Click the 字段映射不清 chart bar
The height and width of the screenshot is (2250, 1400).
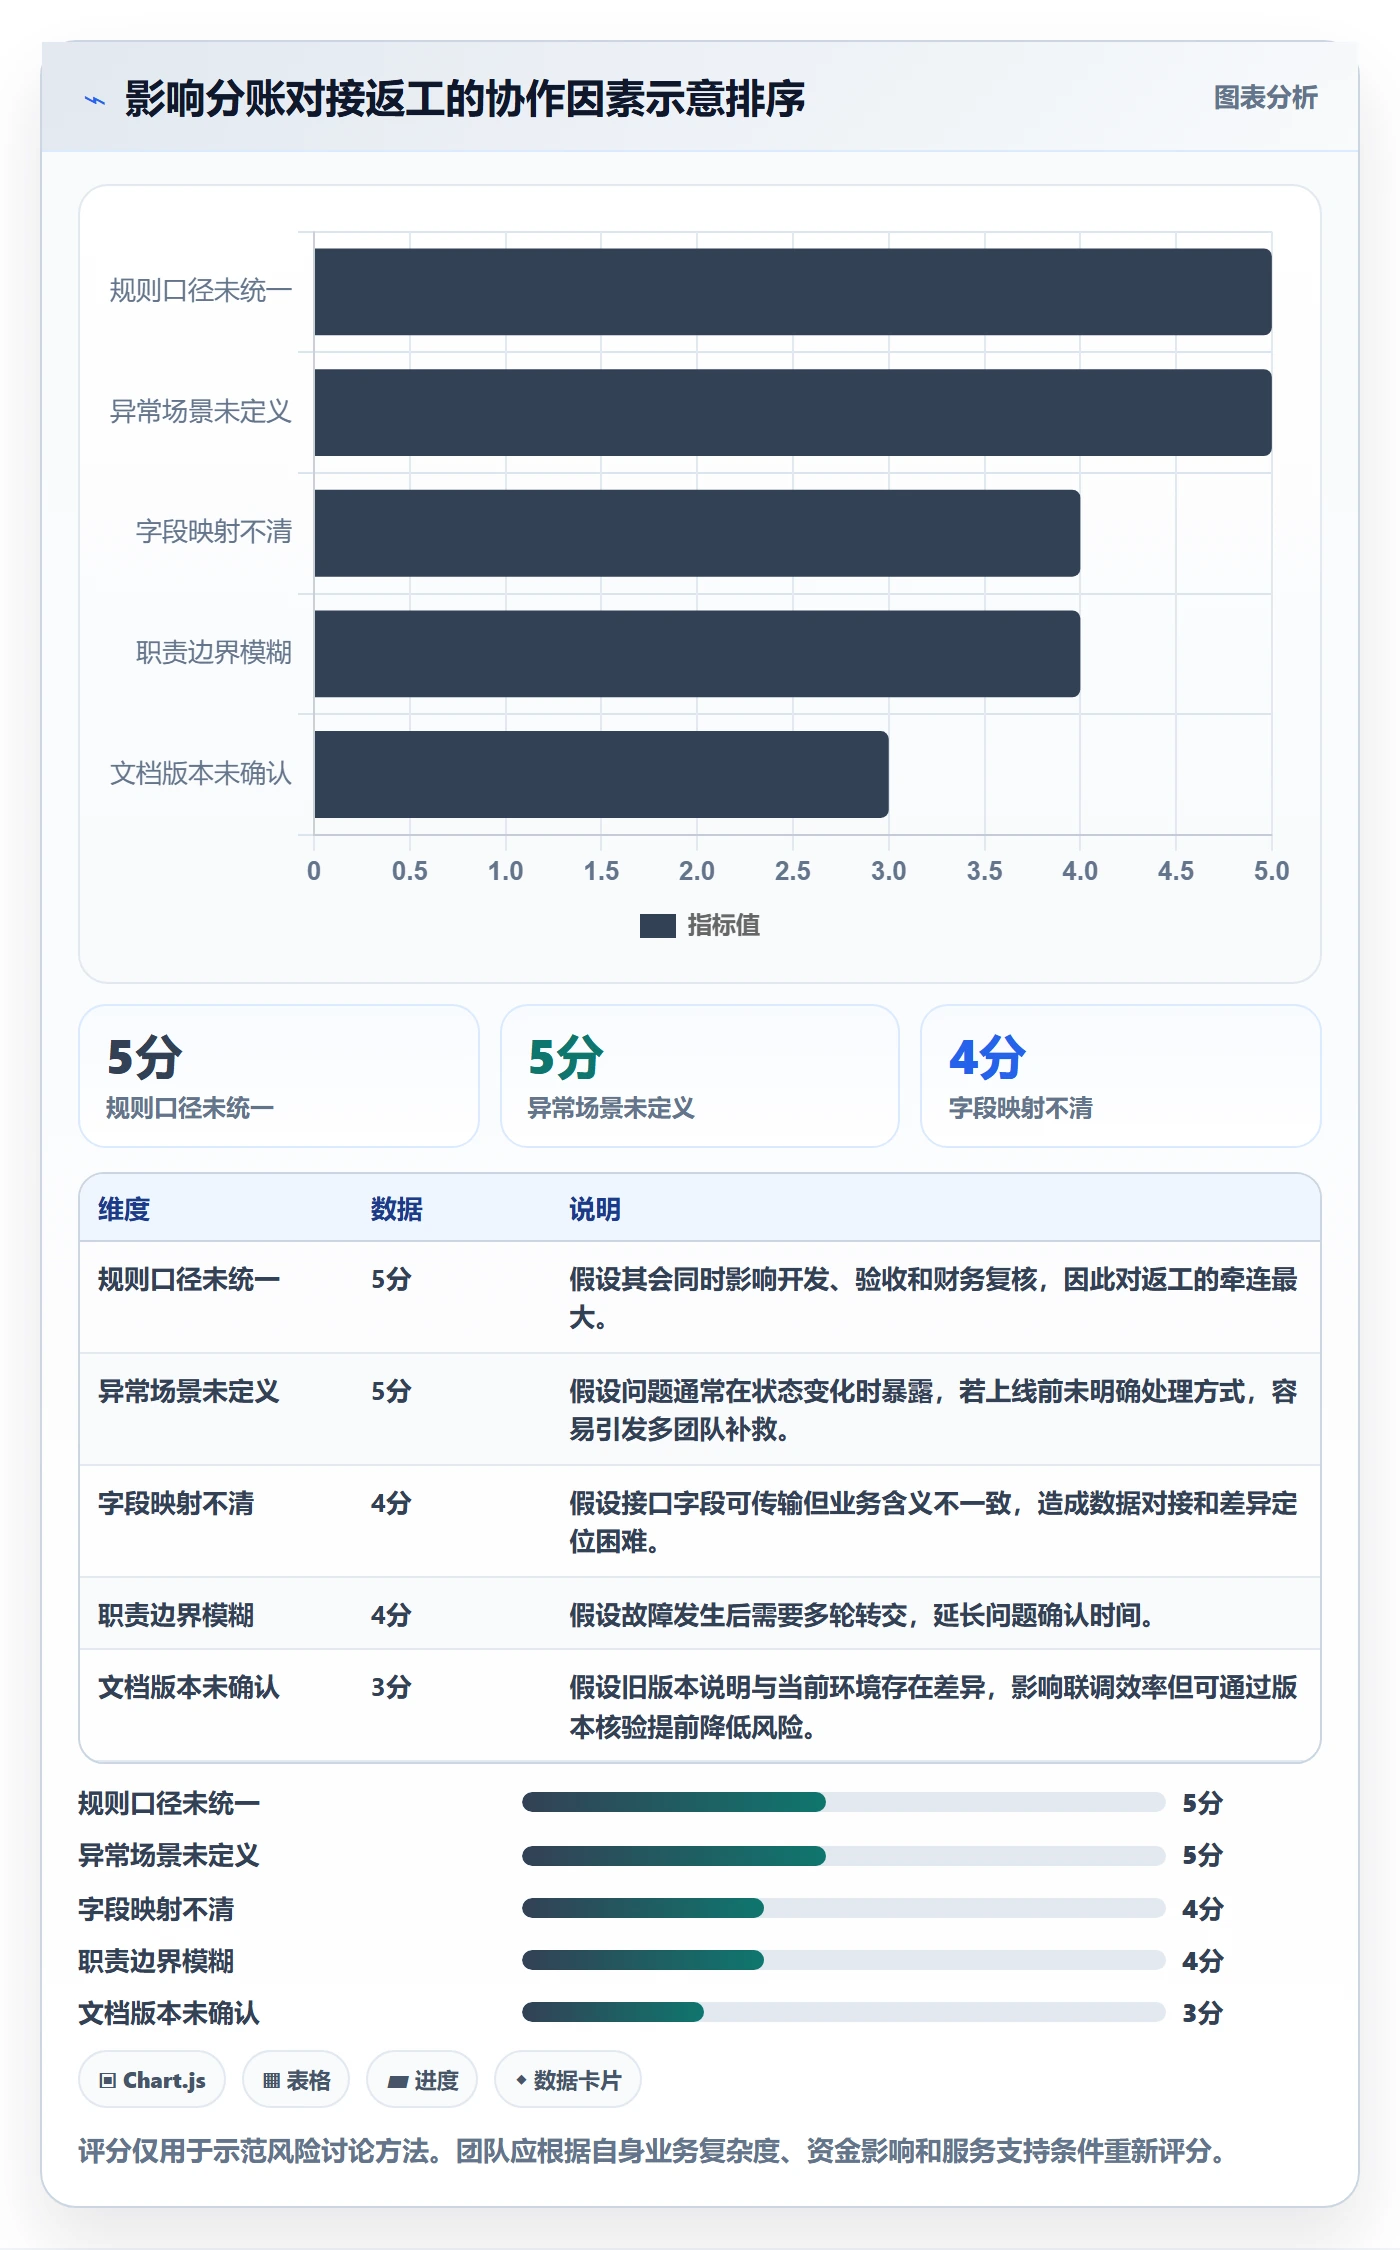click(x=697, y=533)
